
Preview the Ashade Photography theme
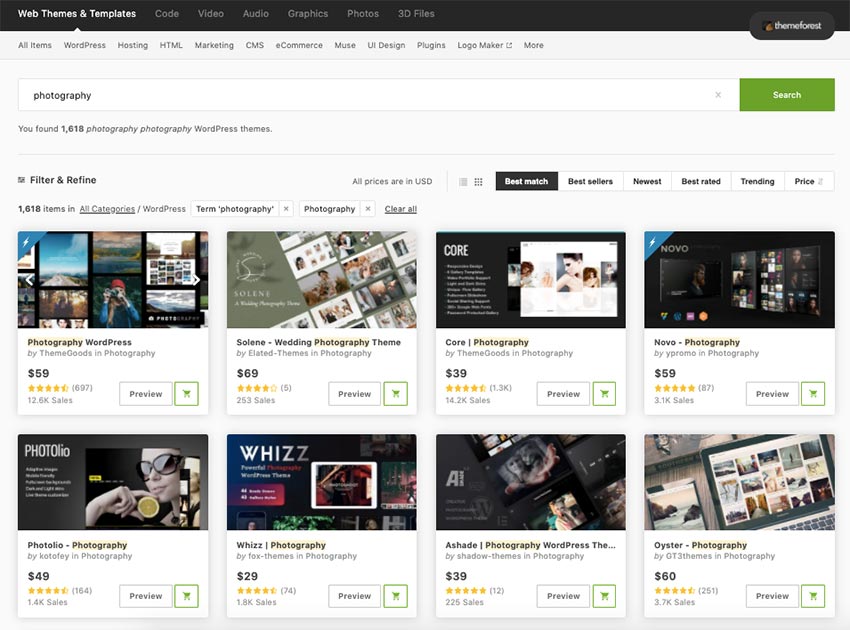coord(563,596)
